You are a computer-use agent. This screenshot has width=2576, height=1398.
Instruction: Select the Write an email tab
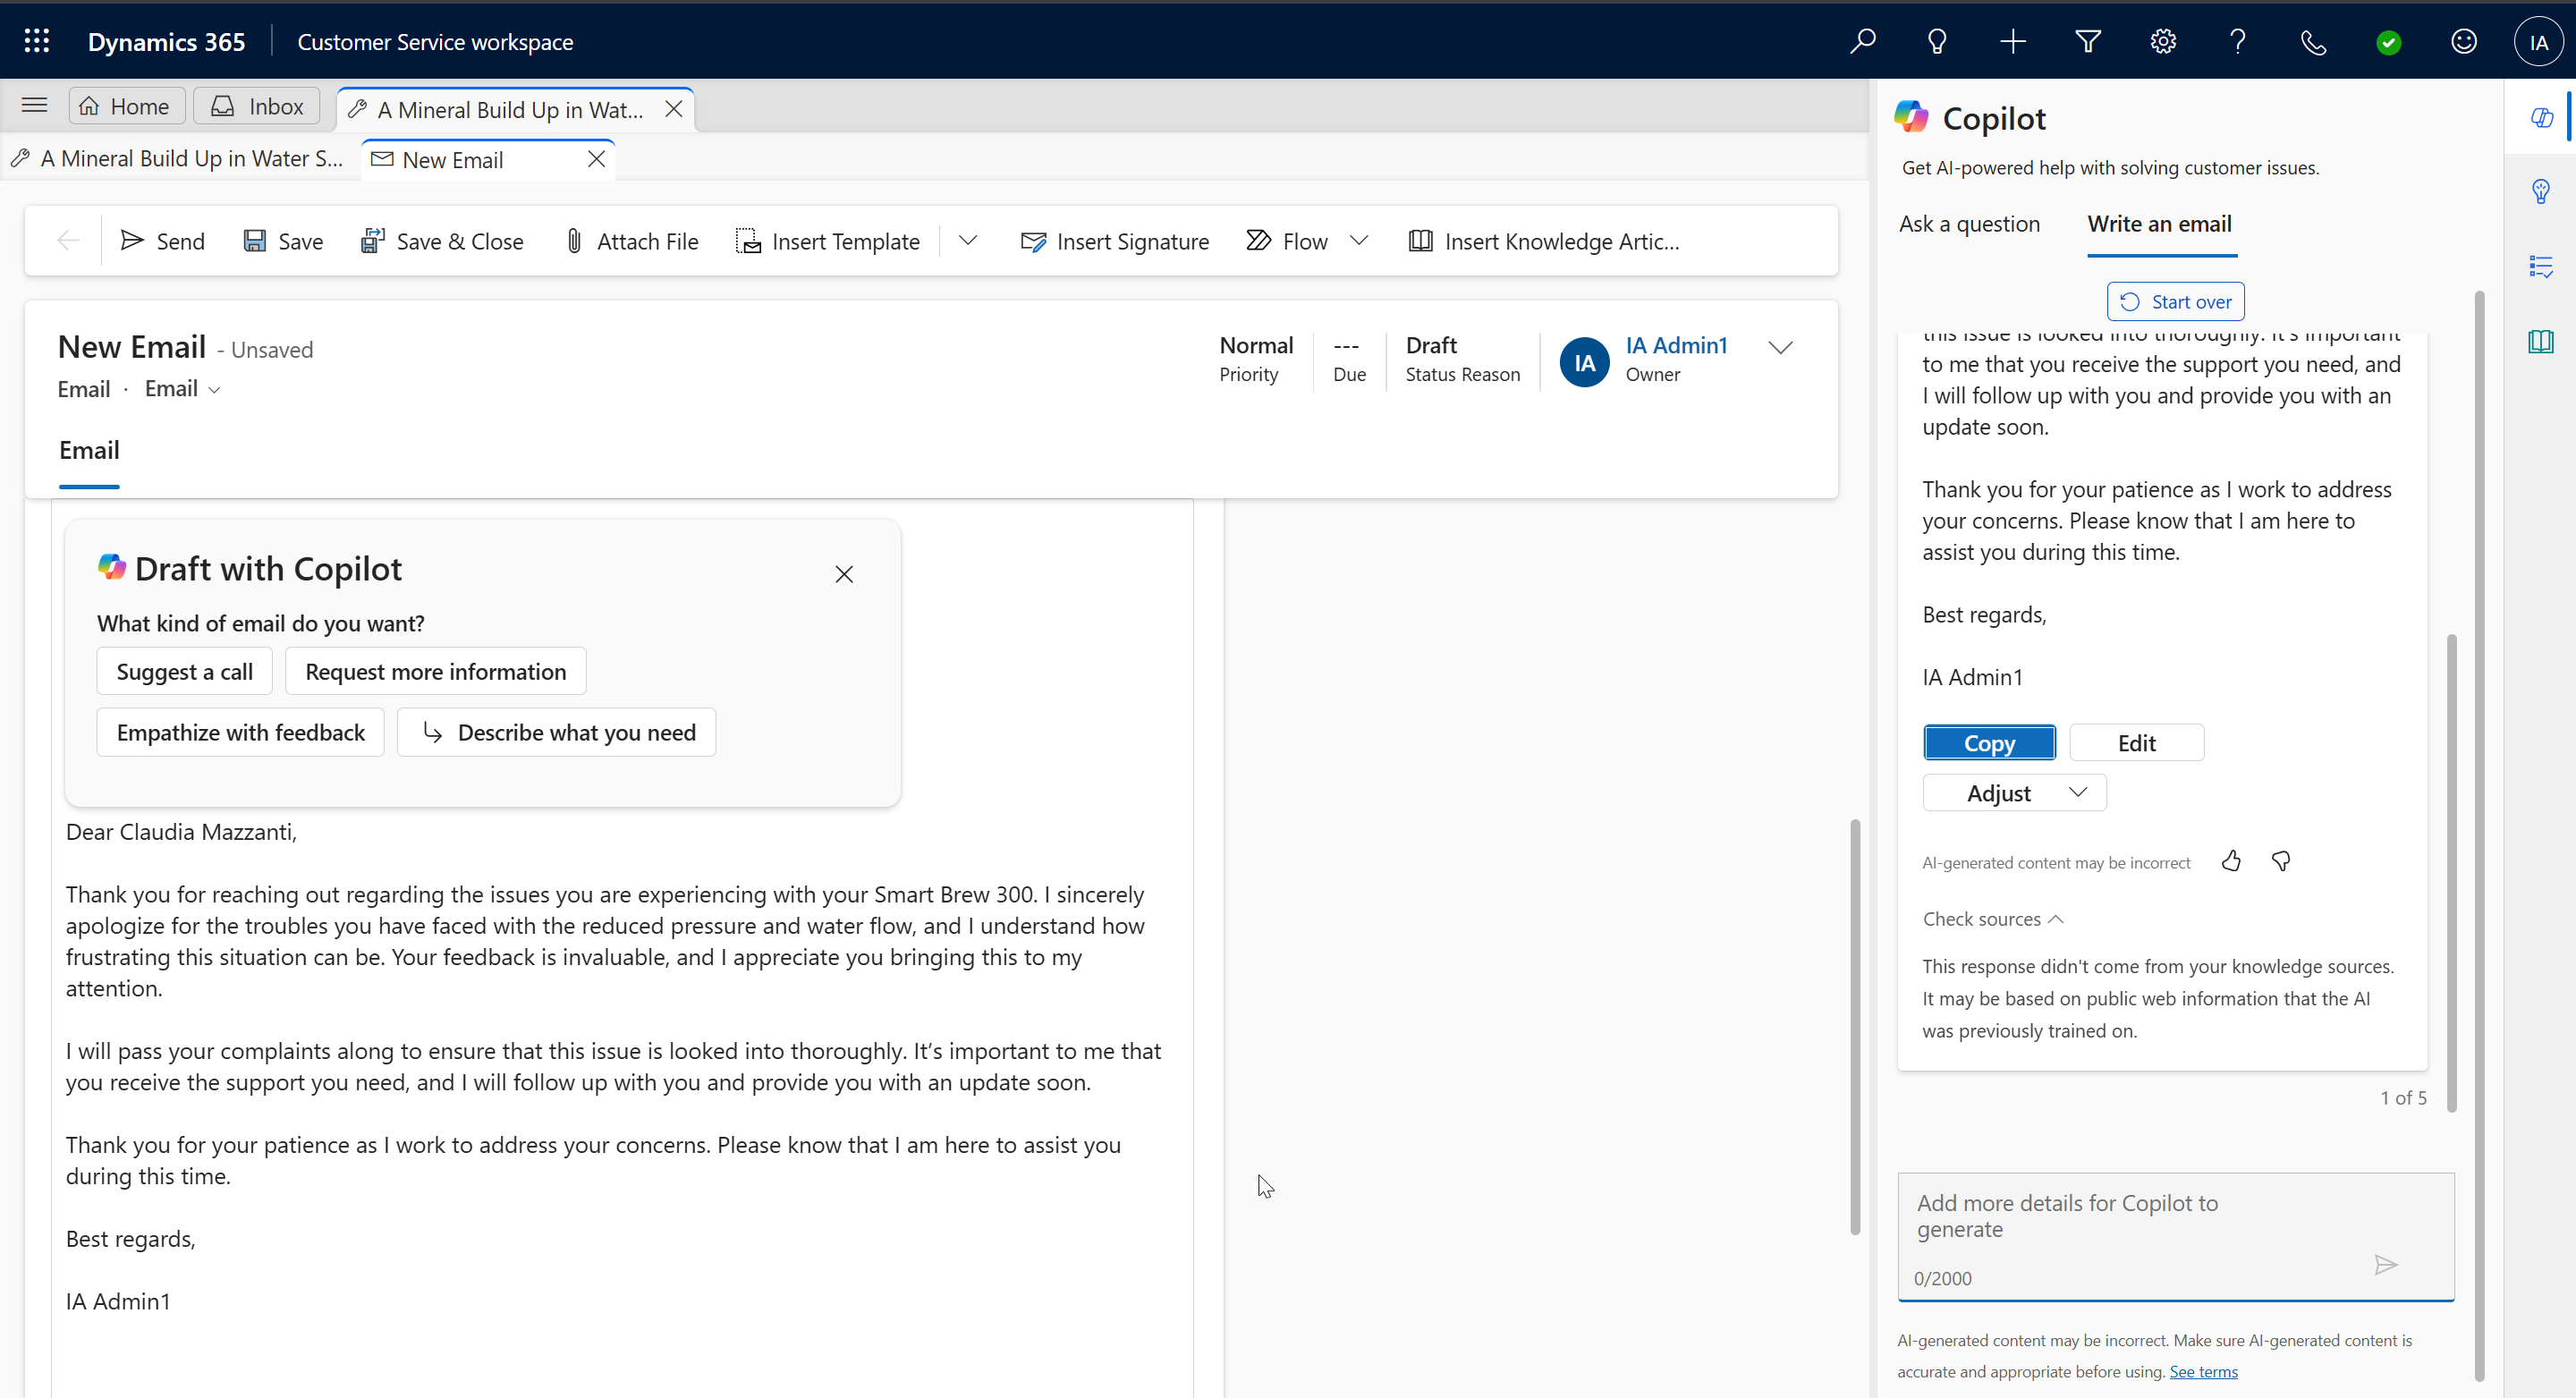[x=2159, y=224]
